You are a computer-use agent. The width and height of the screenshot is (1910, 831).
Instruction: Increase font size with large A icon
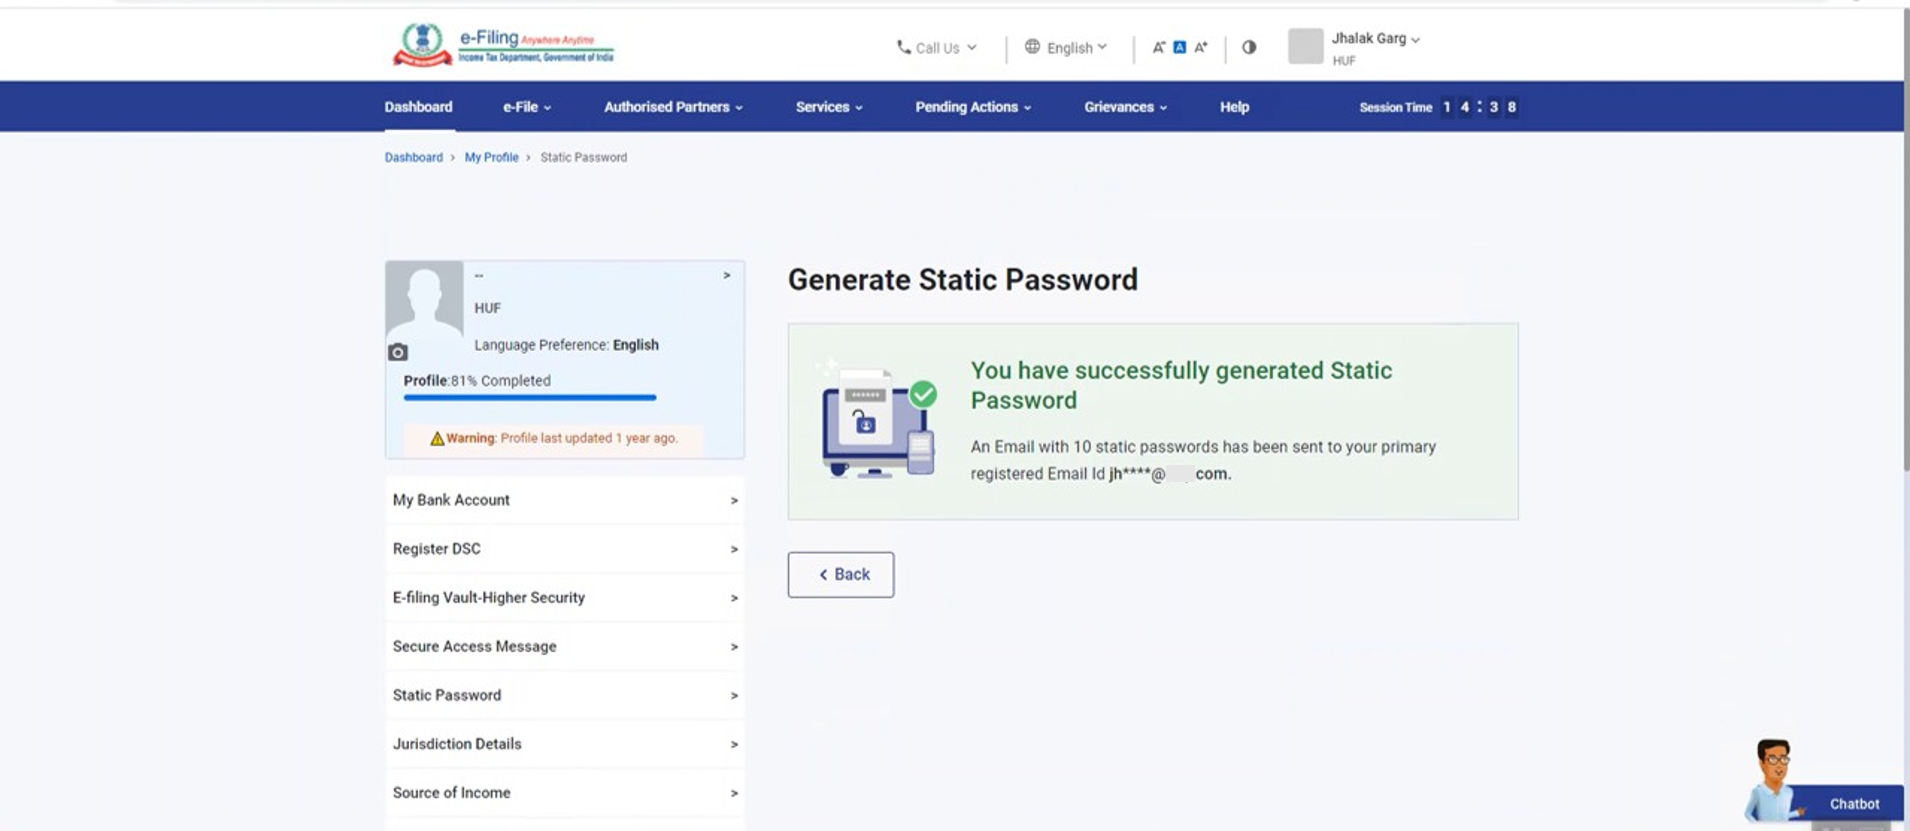click(x=1201, y=47)
